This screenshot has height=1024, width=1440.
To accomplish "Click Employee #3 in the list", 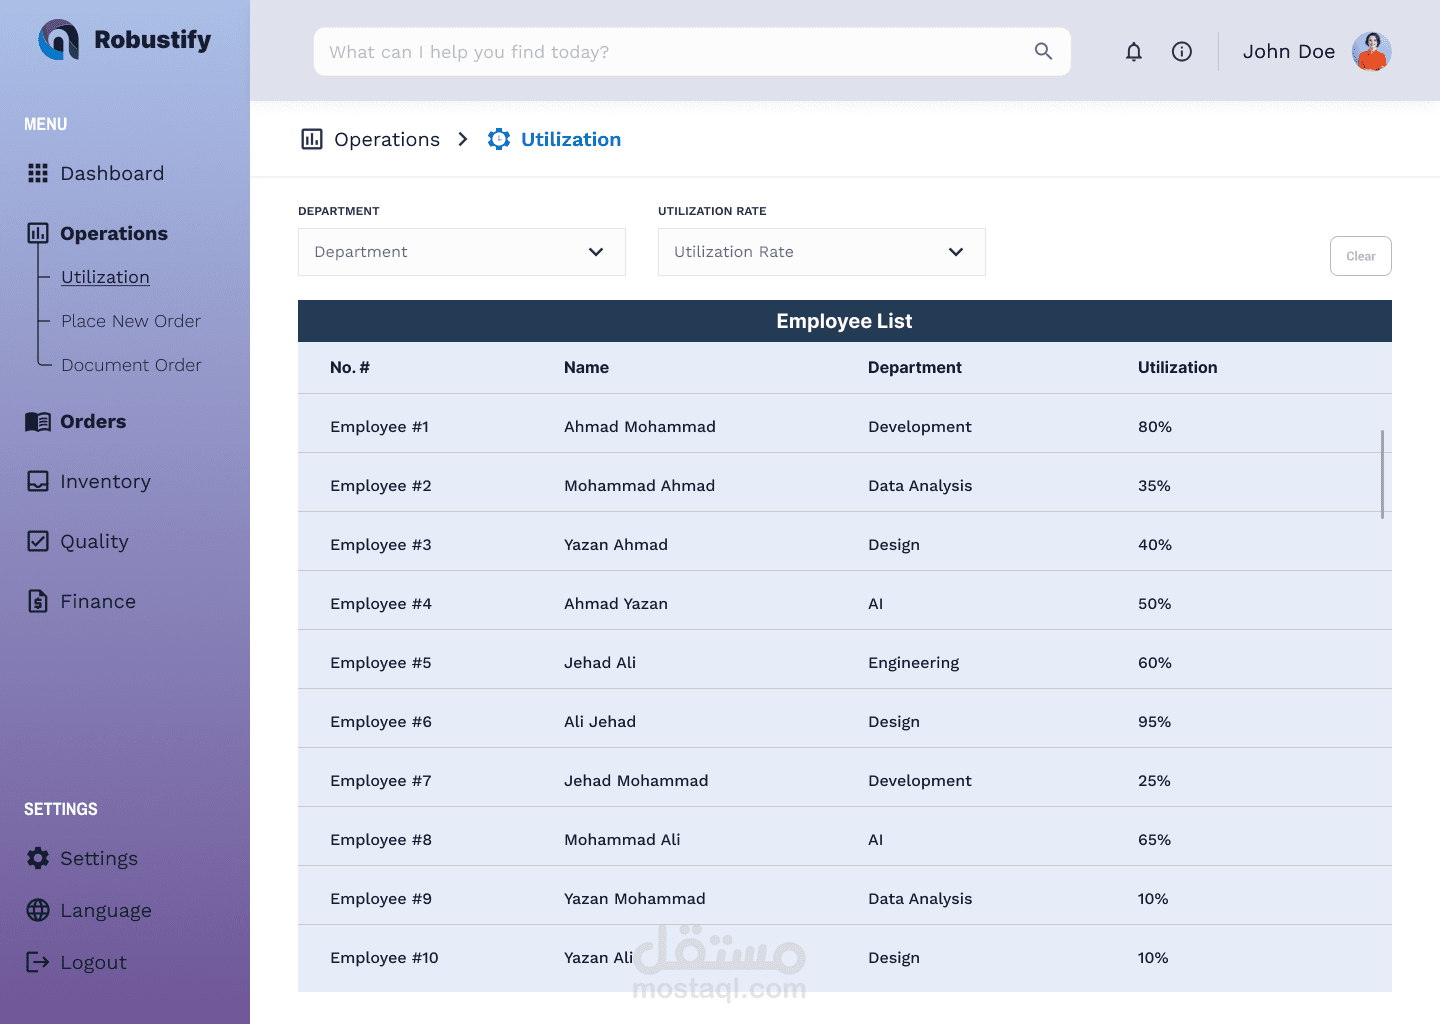I will (x=381, y=544).
